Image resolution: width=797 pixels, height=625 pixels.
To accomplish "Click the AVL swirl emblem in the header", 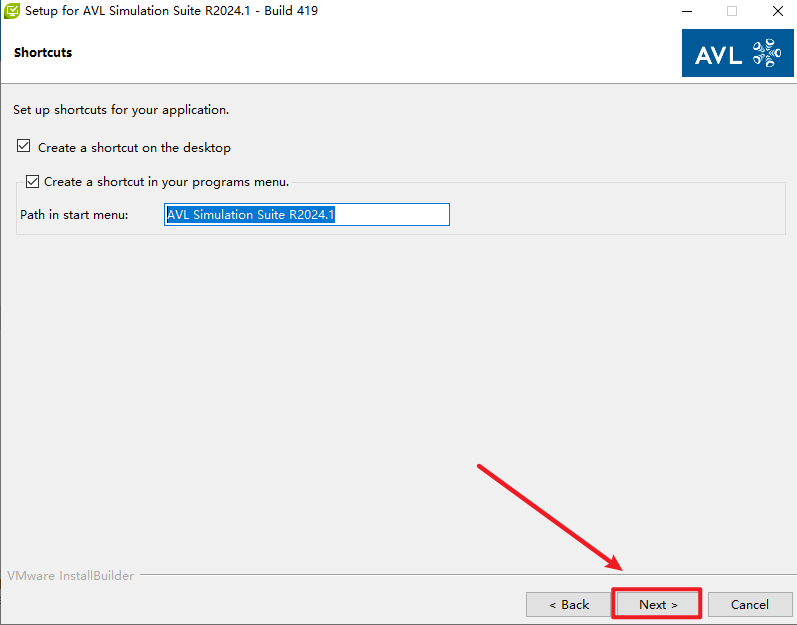I will [765, 53].
